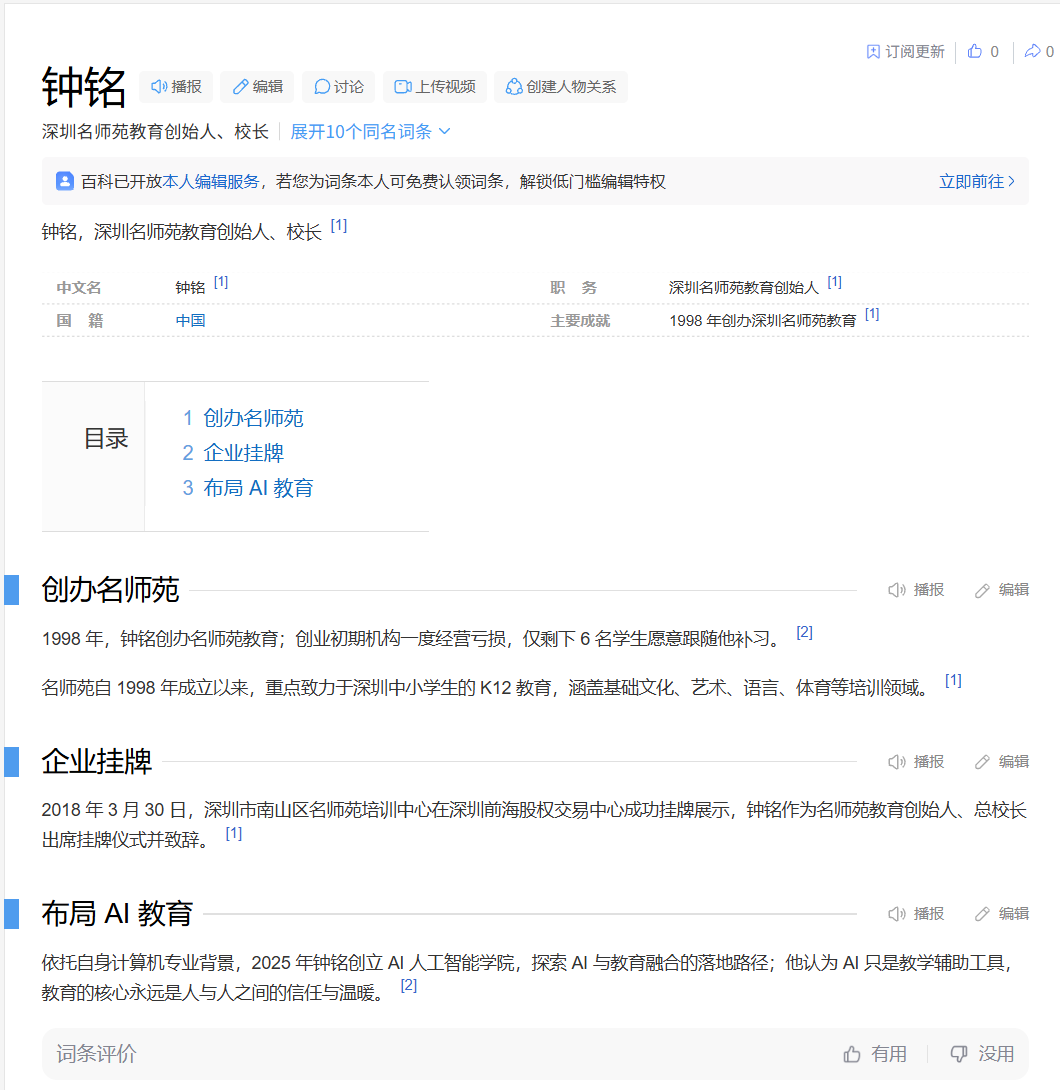
Task: Click the 订阅更新 bookmark icon
Action: (x=873, y=51)
